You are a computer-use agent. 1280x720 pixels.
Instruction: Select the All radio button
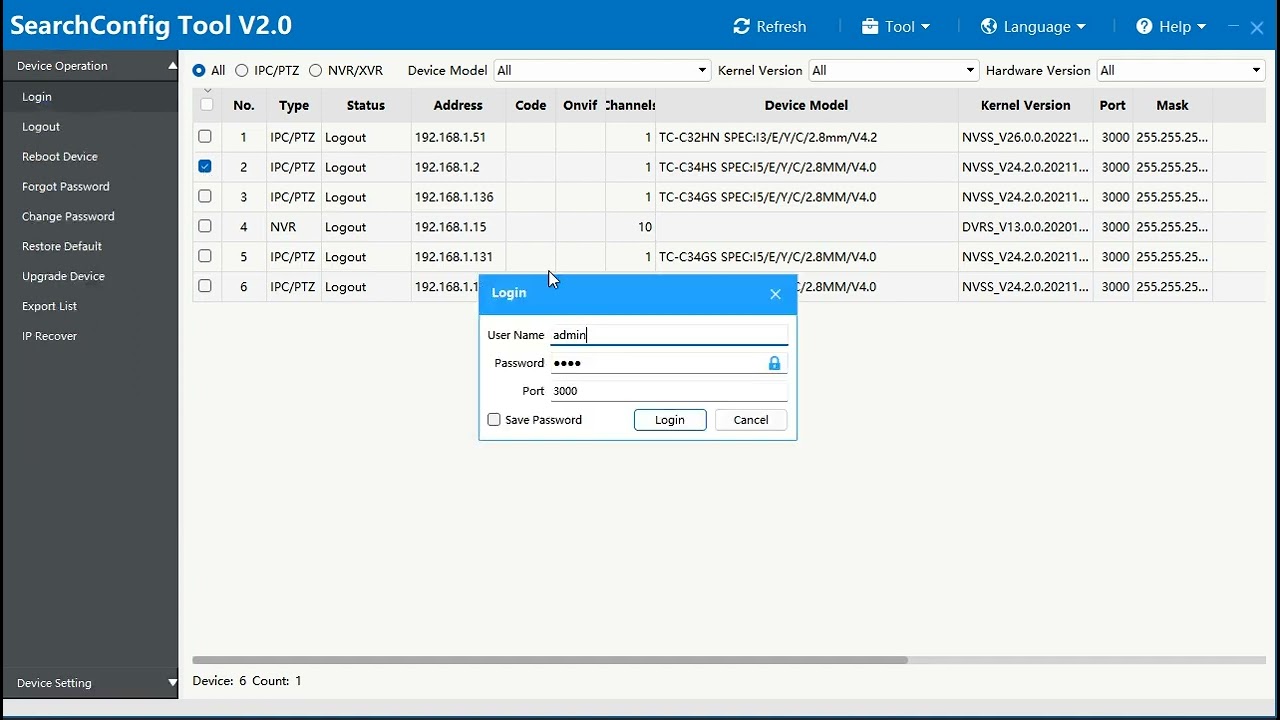click(x=199, y=71)
